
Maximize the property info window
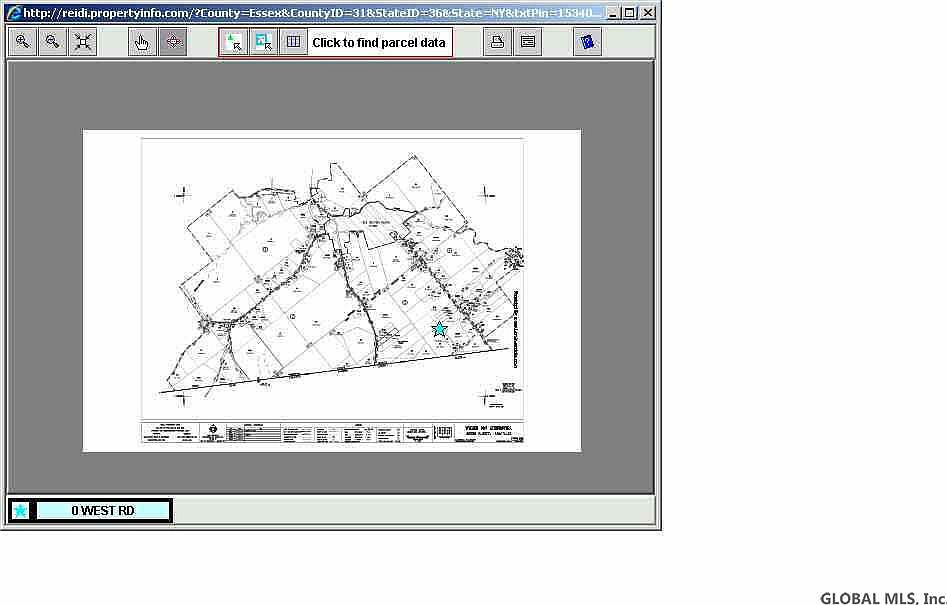(x=629, y=13)
